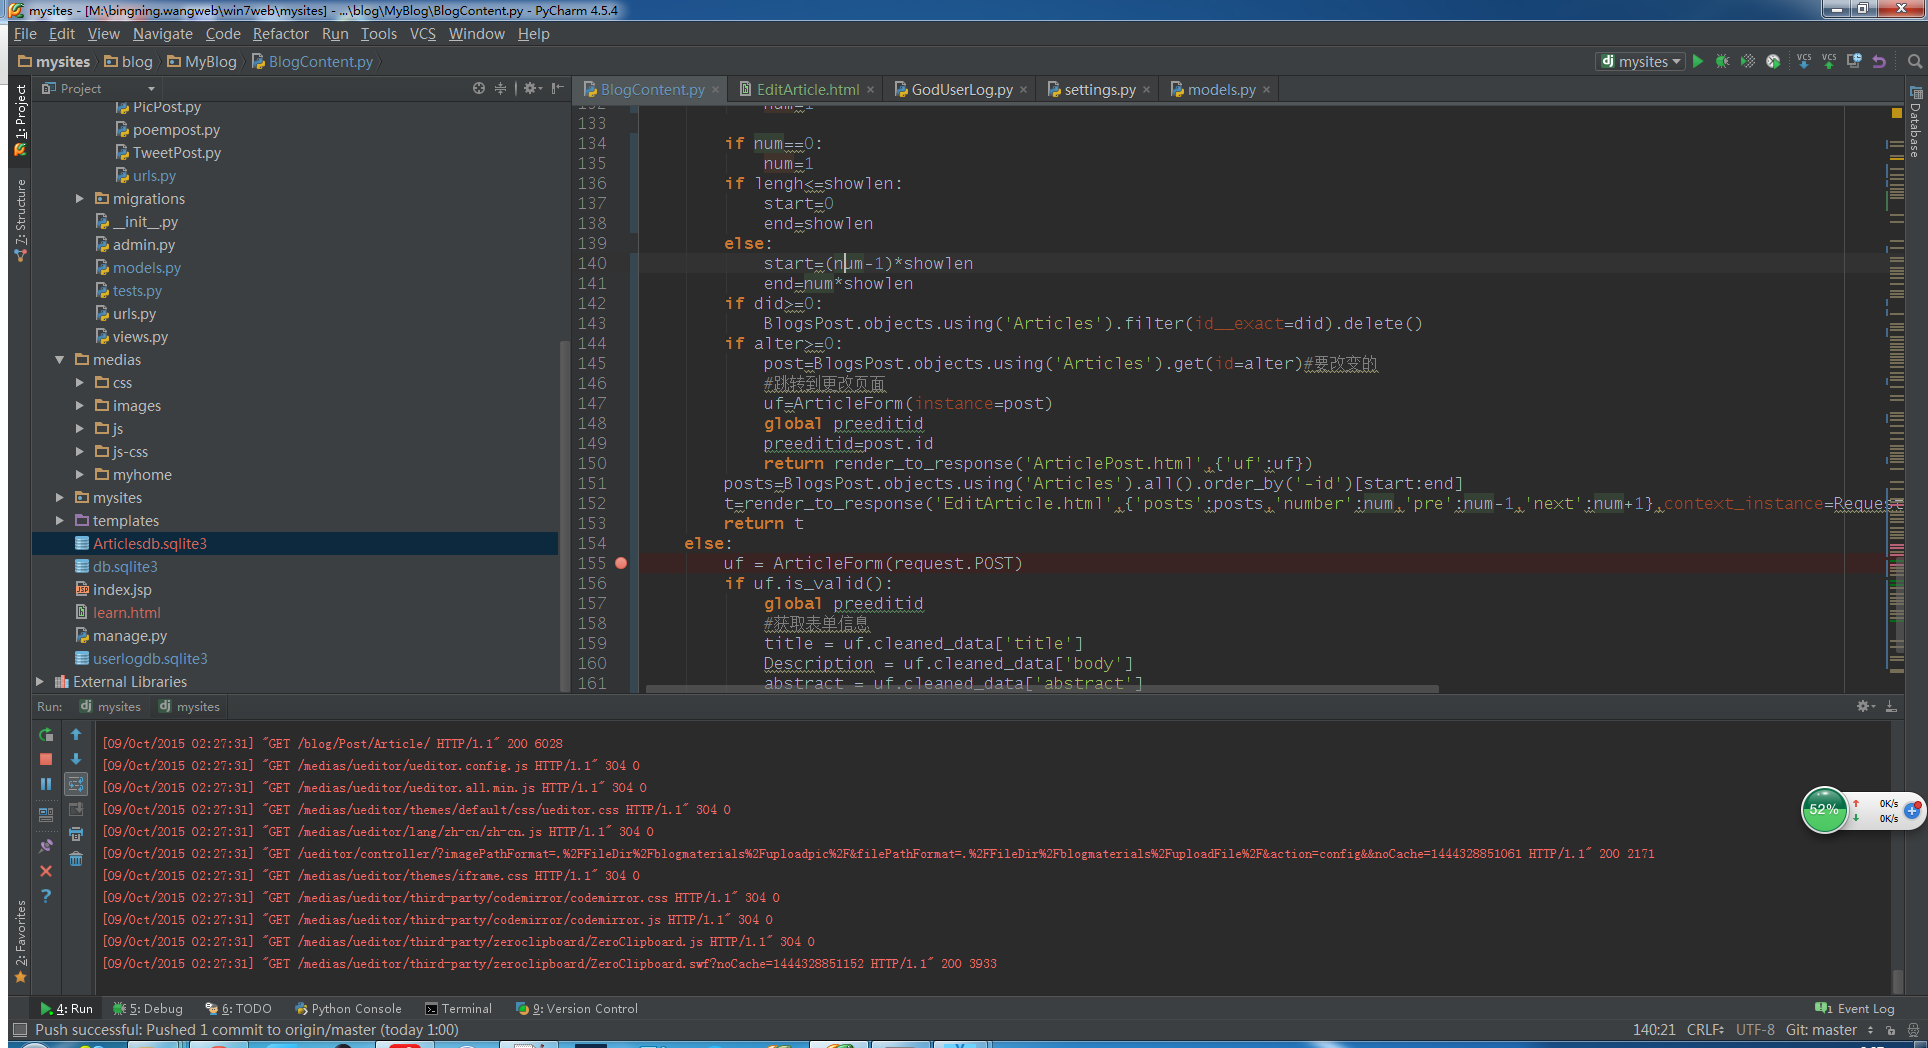Stop the running server with red square

[46, 759]
